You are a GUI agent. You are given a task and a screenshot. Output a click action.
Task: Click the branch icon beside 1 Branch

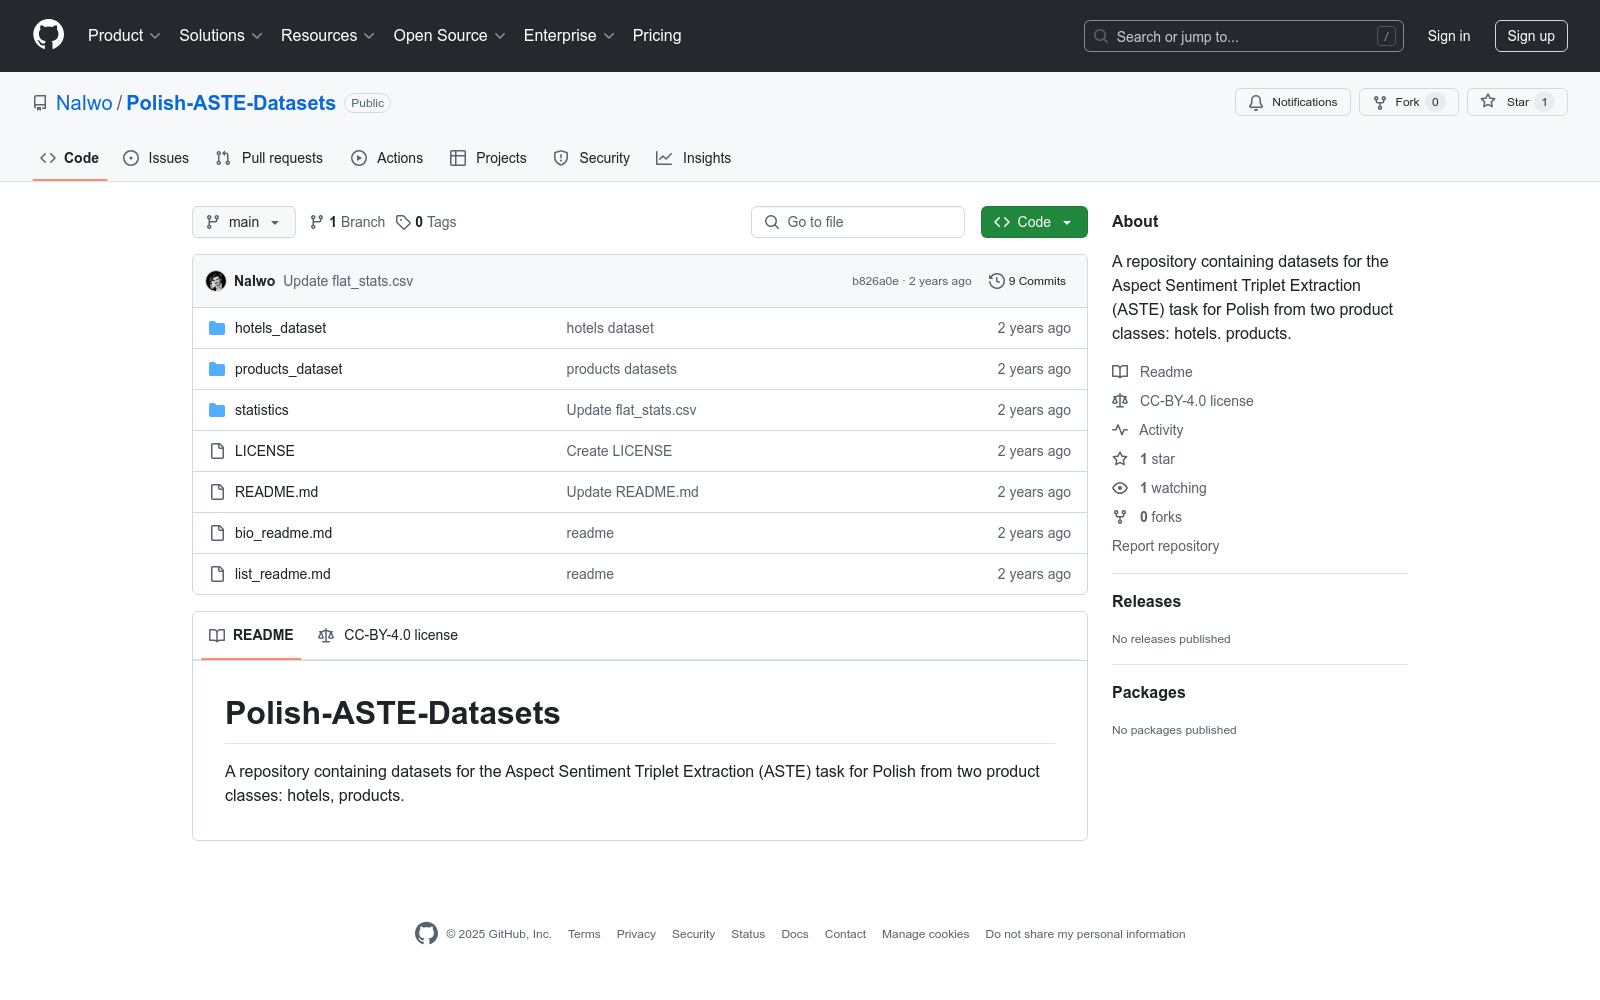pos(317,222)
